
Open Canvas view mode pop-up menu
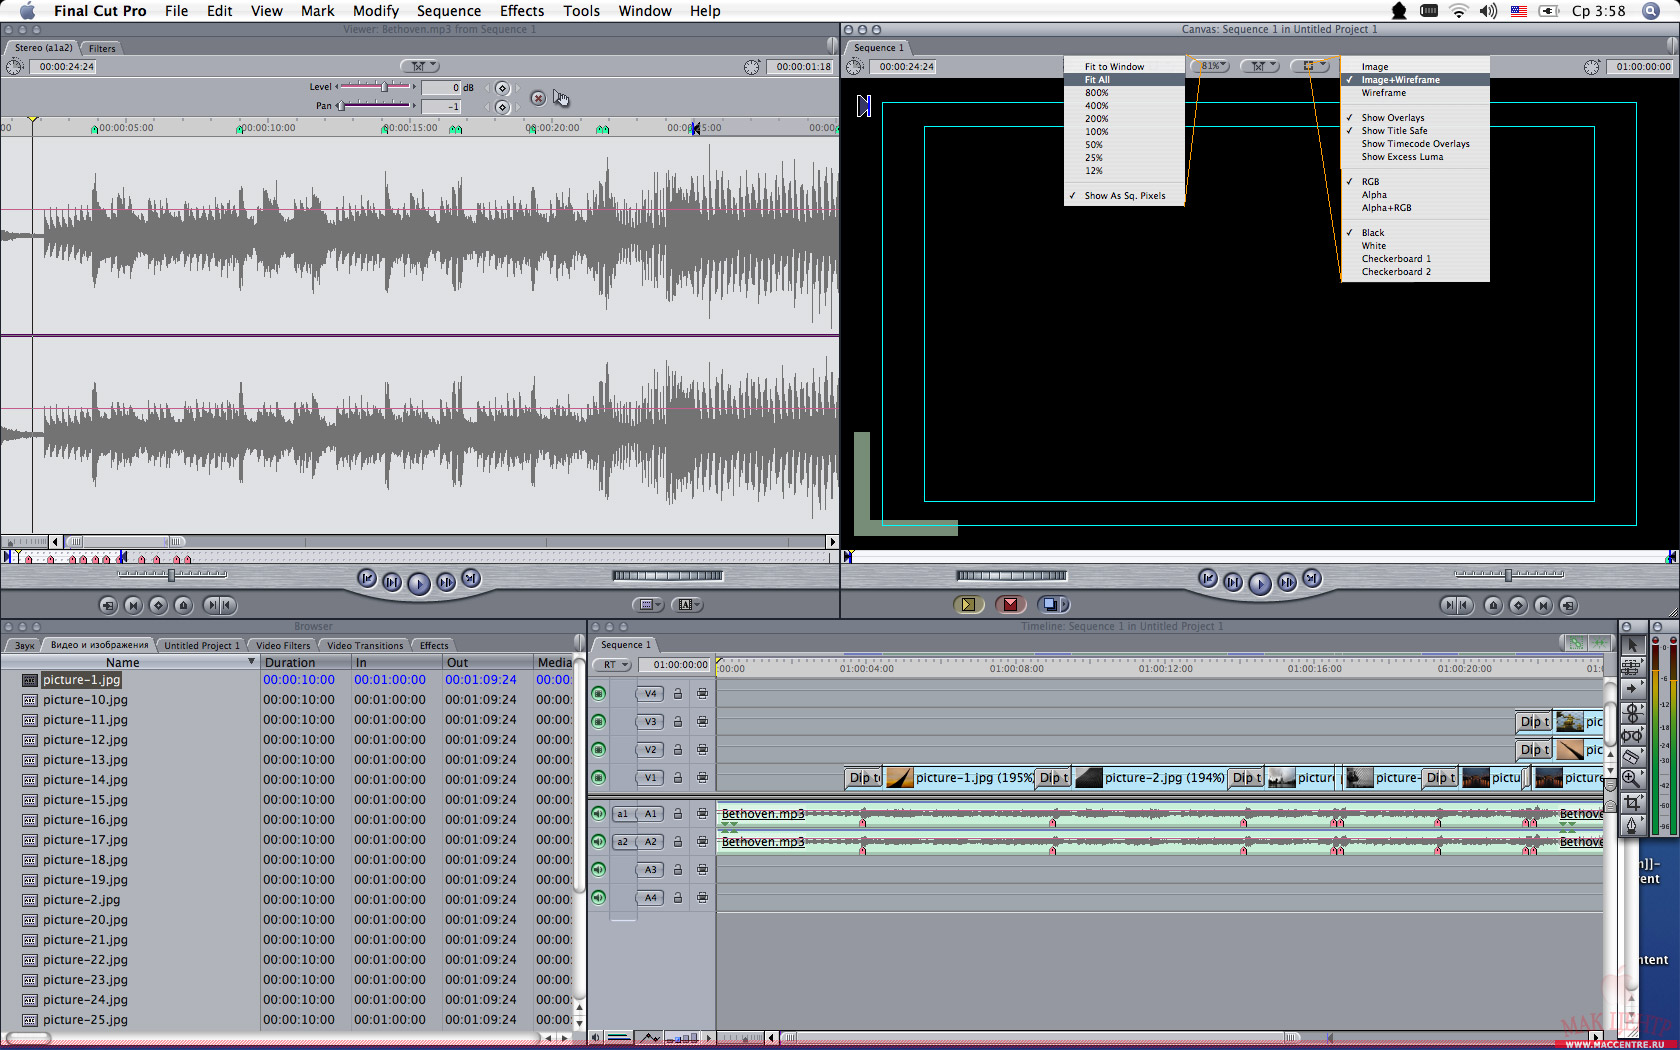(1310, 66)
